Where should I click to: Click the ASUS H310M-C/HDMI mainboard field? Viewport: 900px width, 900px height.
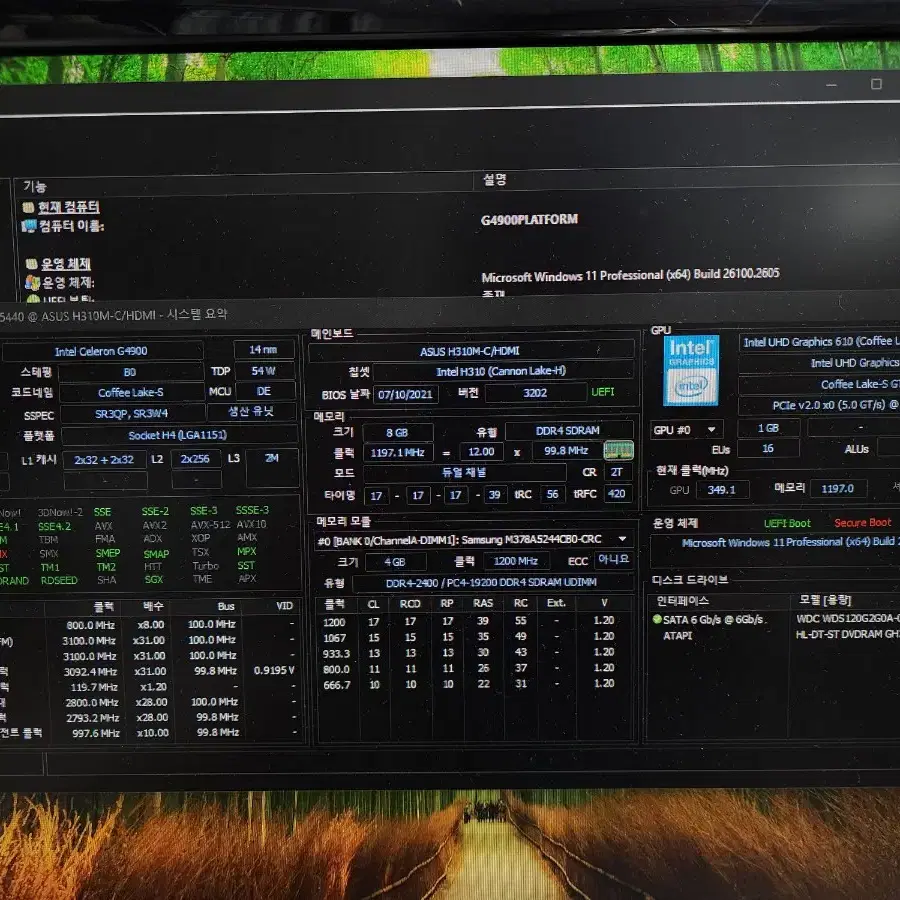(470, 351)
